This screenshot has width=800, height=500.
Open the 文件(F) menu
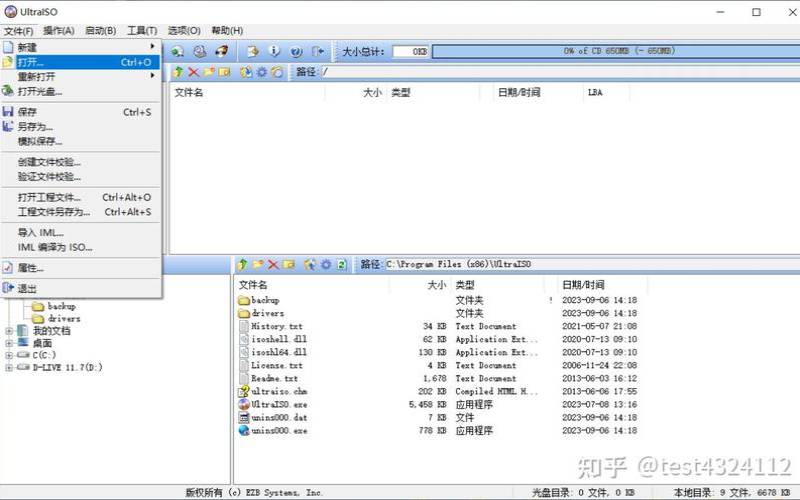[x=19, y=31]
